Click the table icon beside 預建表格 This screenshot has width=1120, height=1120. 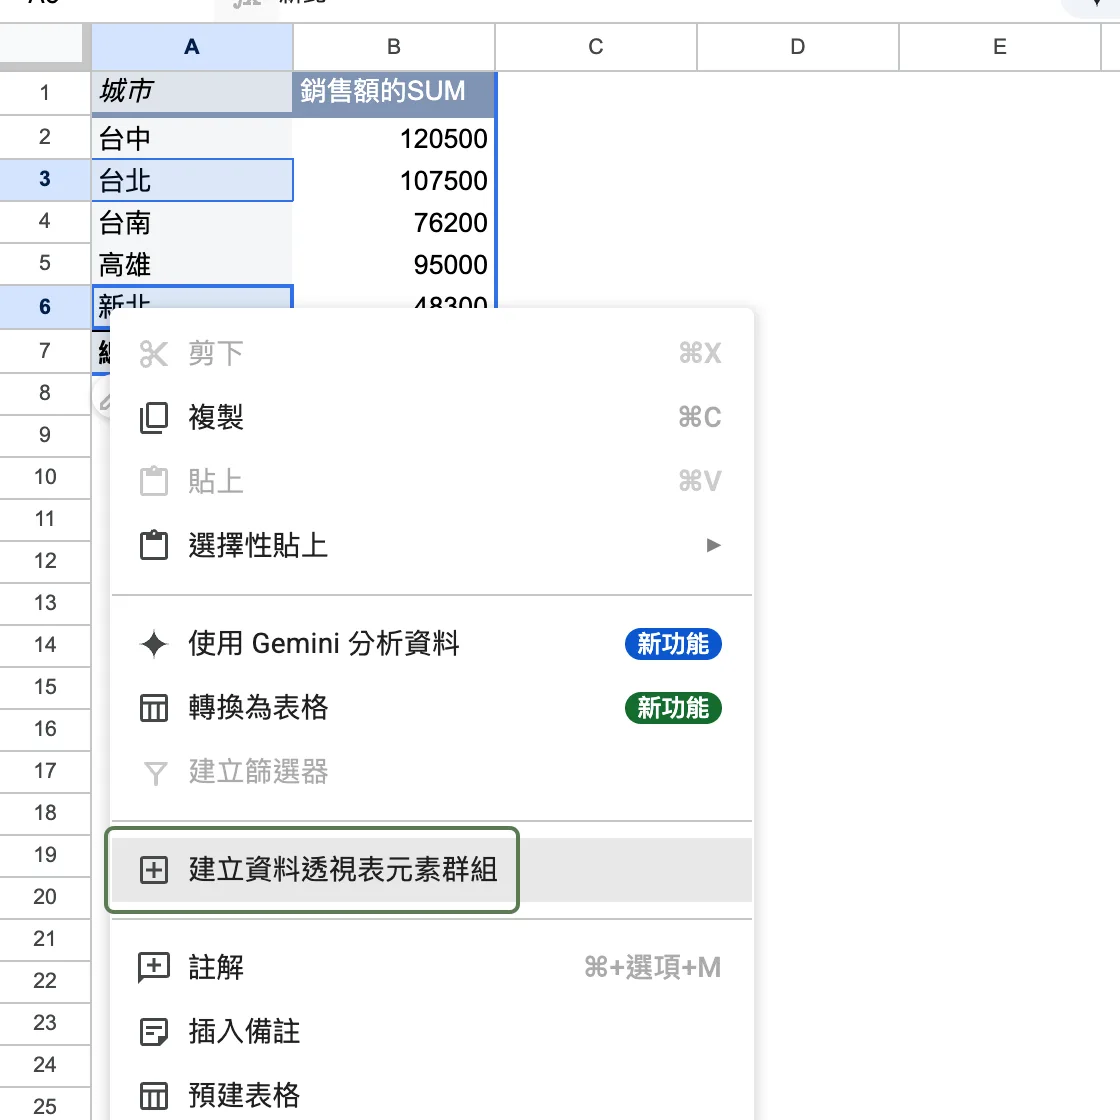[154, 1096]
